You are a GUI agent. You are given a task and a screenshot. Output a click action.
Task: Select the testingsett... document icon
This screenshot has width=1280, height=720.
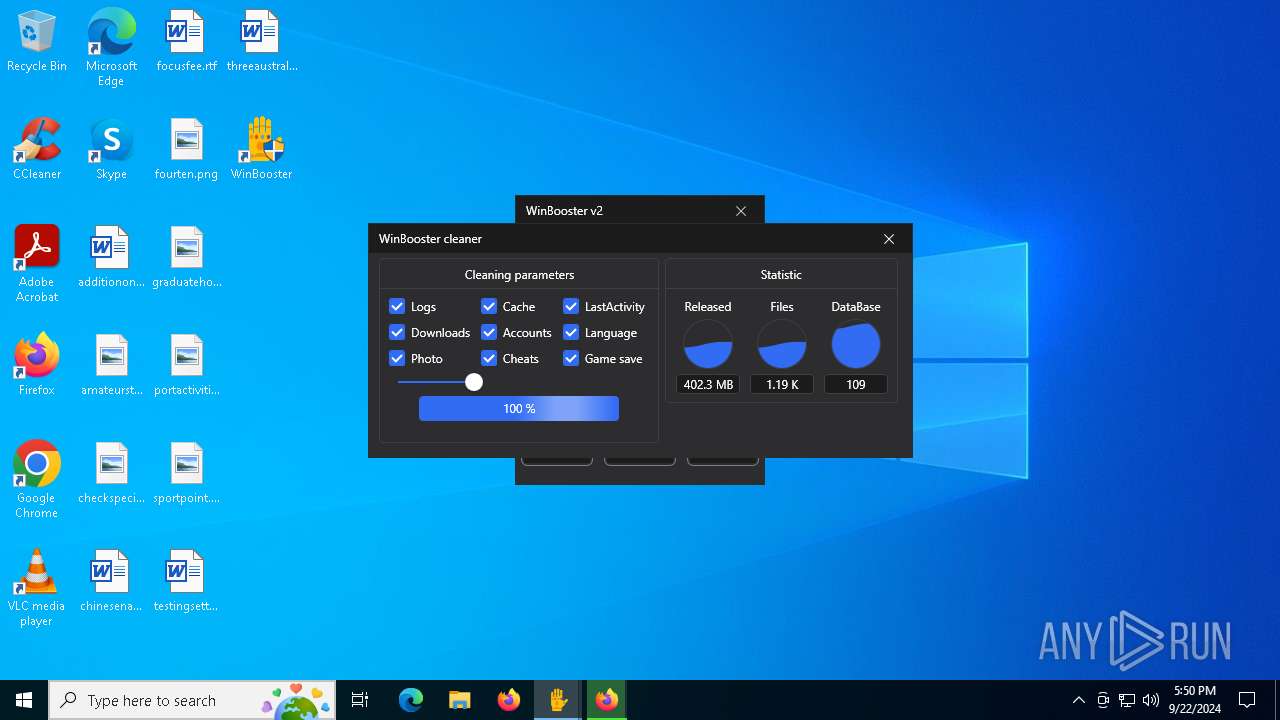pyautogui.click(x=186, y=582)
